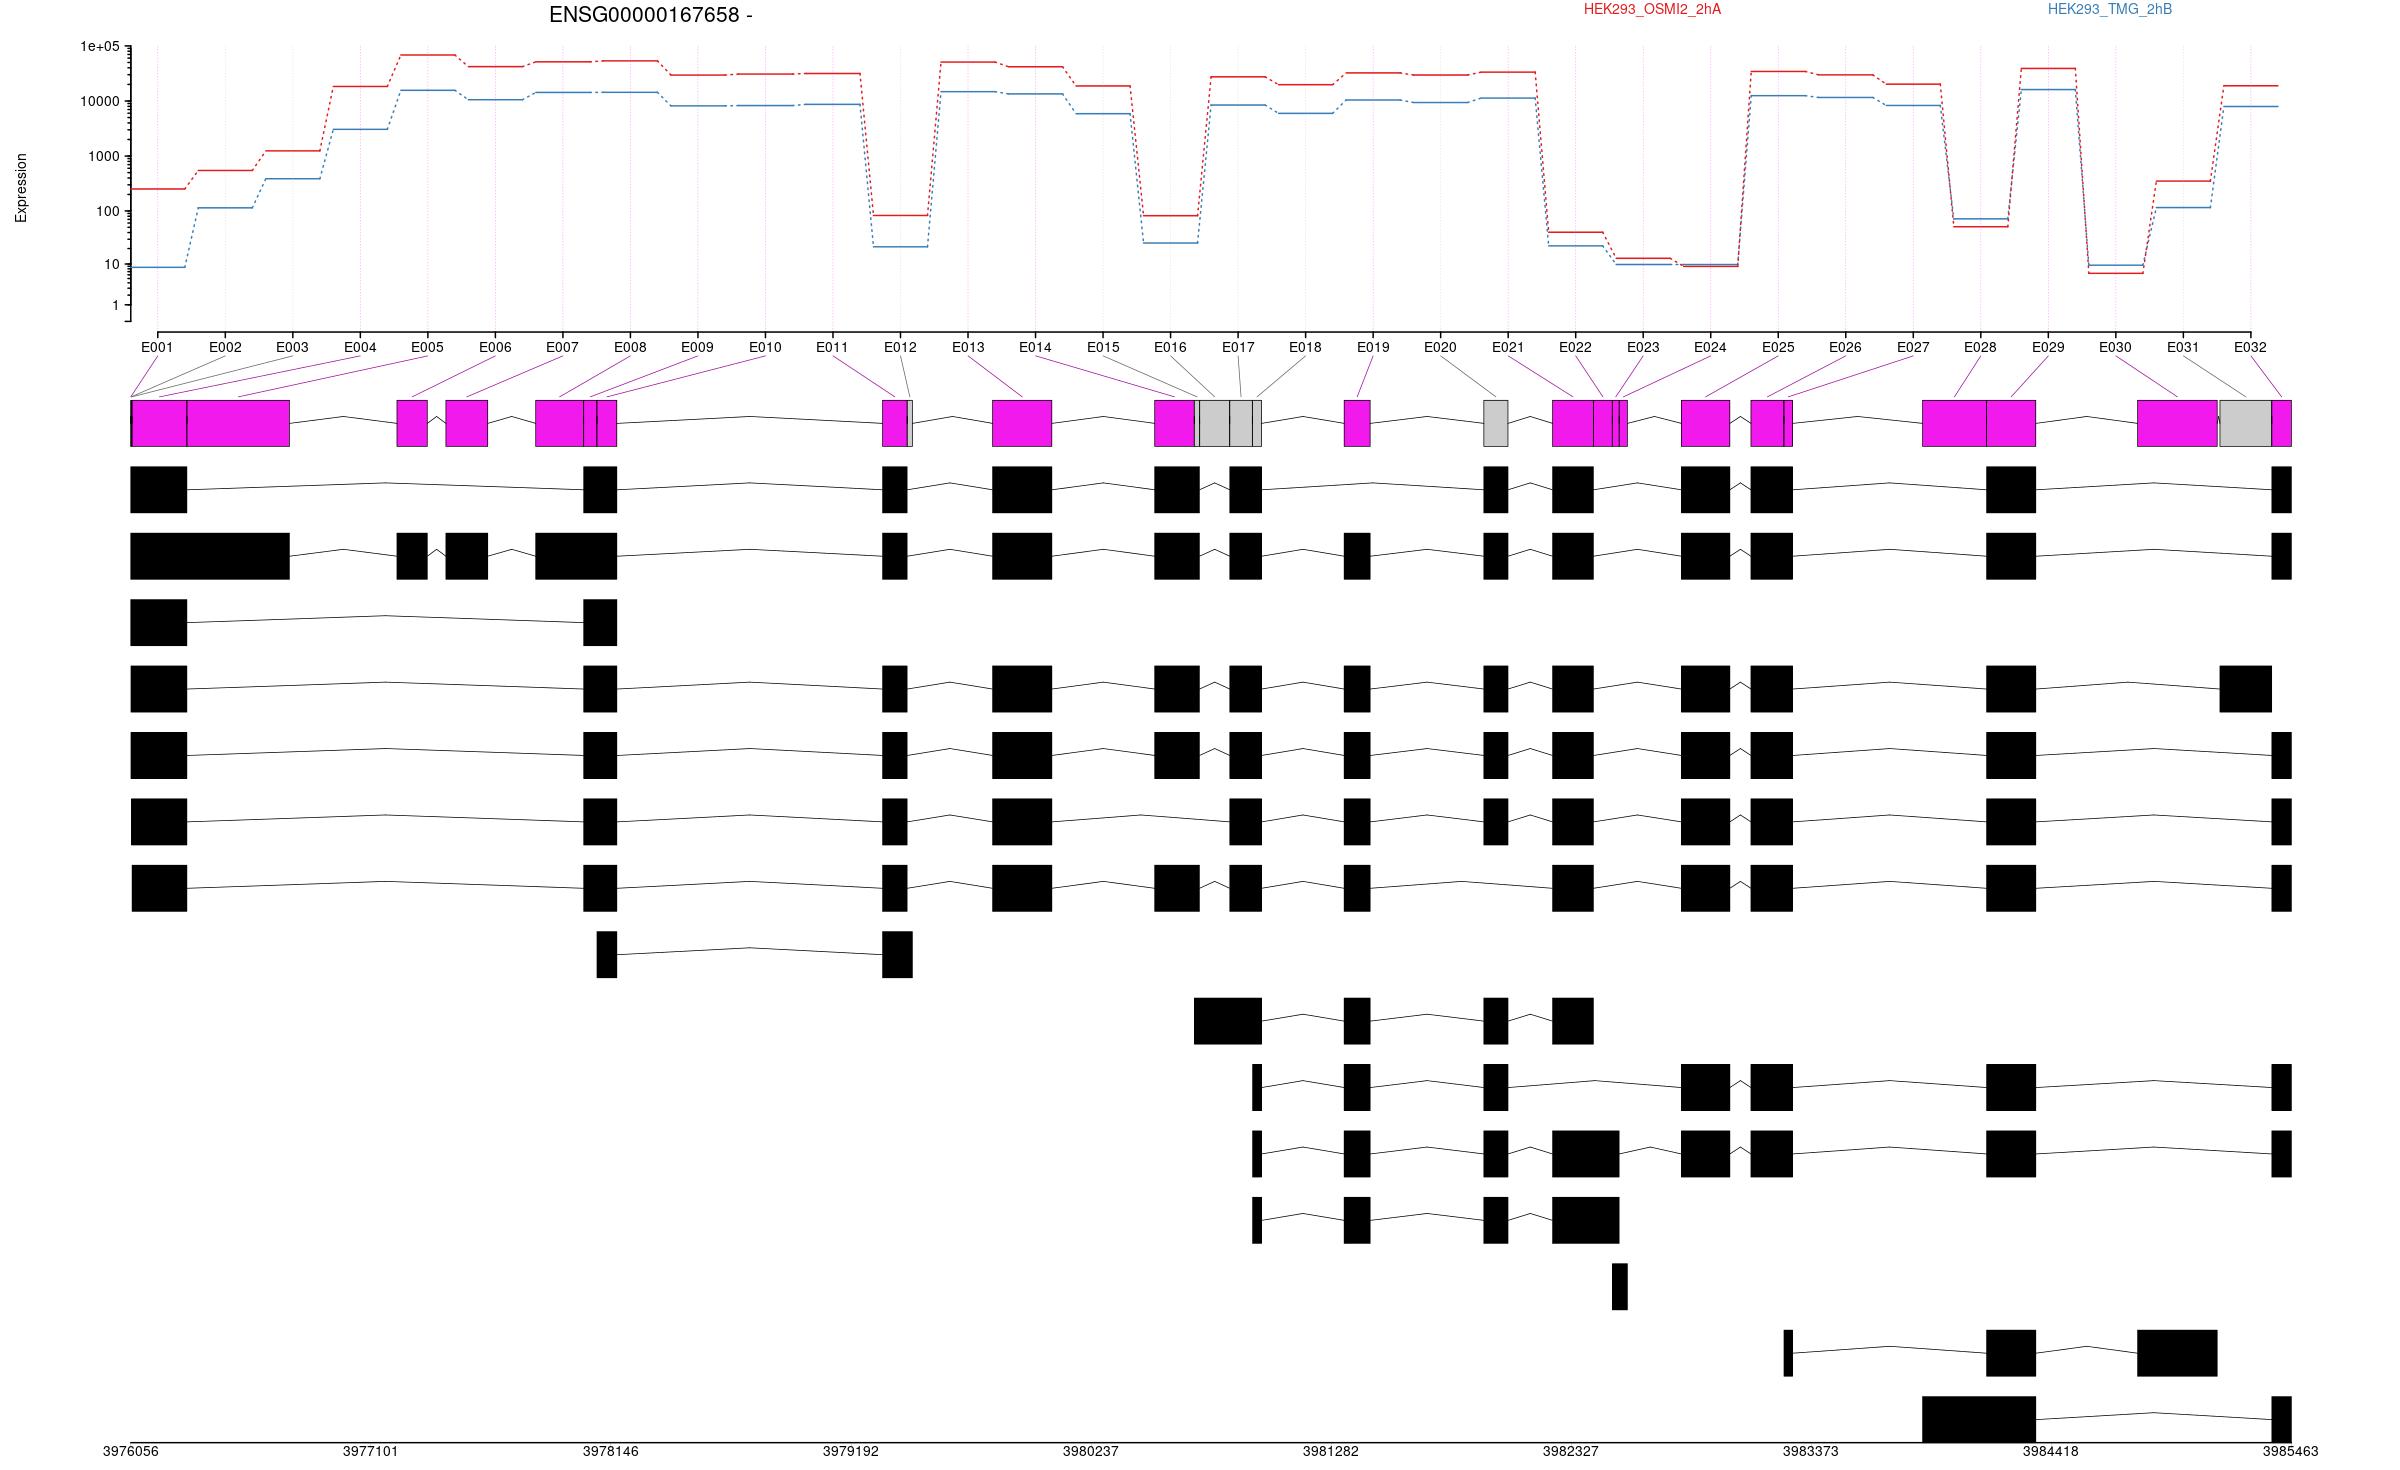Viewport: 2400px width, 1470px height.
Task: Click exon label E006
Action: coord(495,347)
